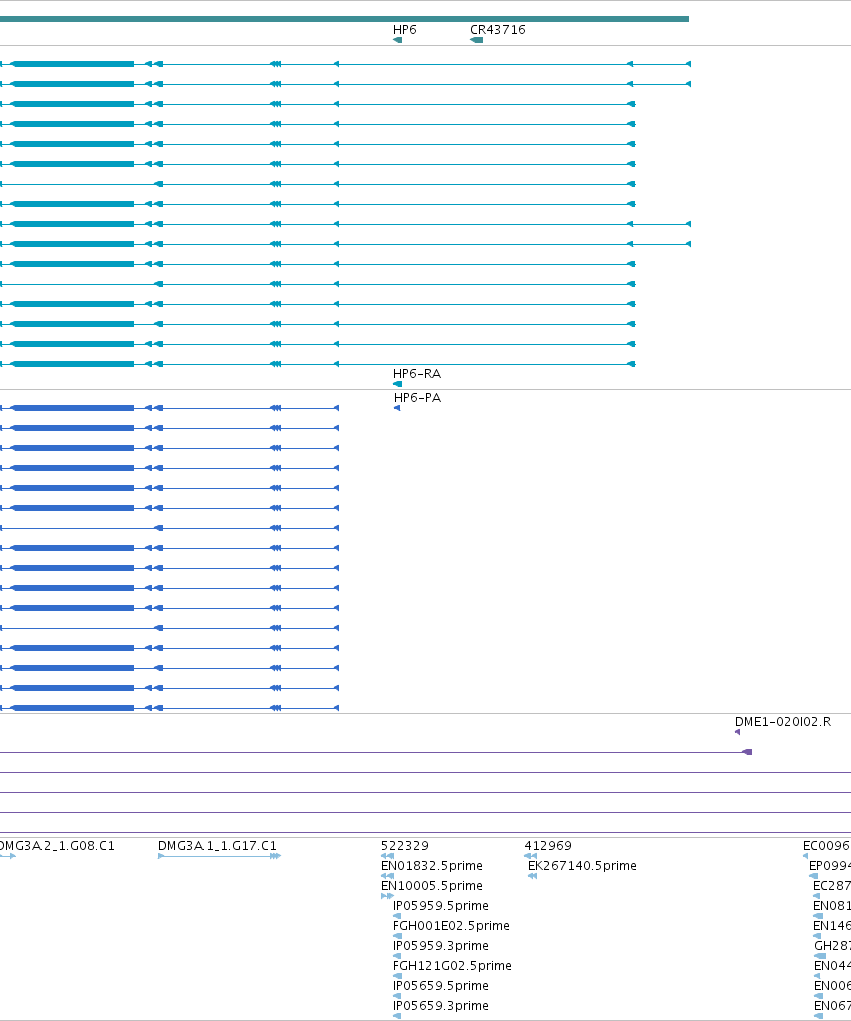851x1021 pixels.
Task: Click the DMG3A.2_1.G08.C1 label
Action: pyautogui.click(x=57, y=846)
